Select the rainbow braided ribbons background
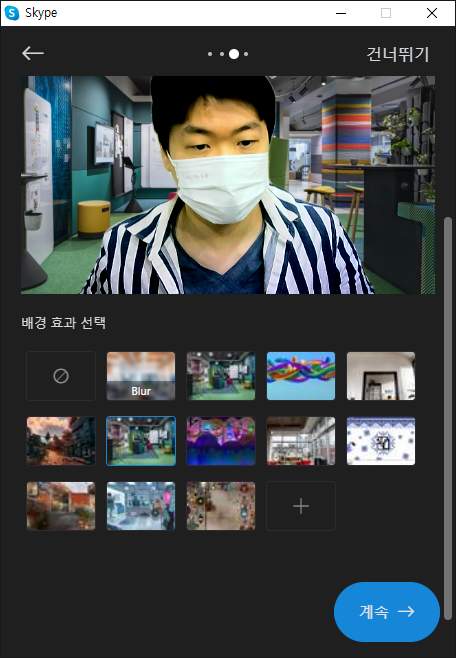Viewport: 456px width, 658px height. [301, 376]
